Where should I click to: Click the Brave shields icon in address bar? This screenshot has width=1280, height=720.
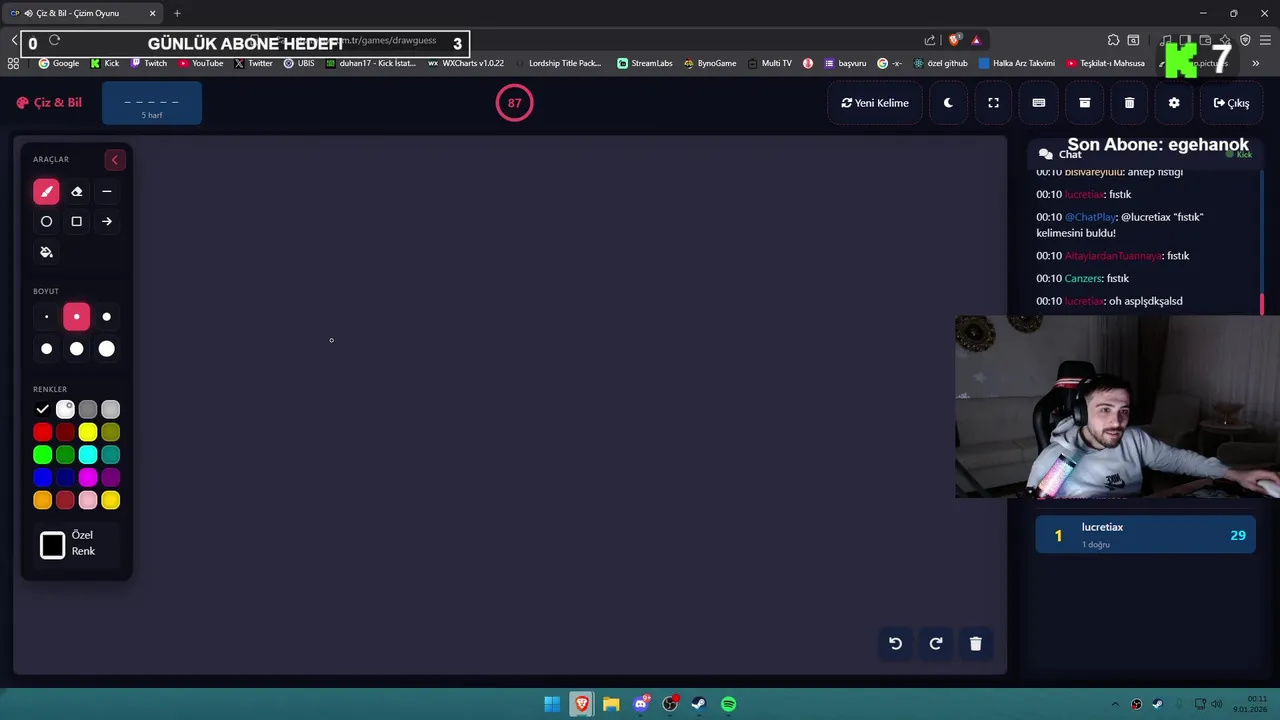955,40
